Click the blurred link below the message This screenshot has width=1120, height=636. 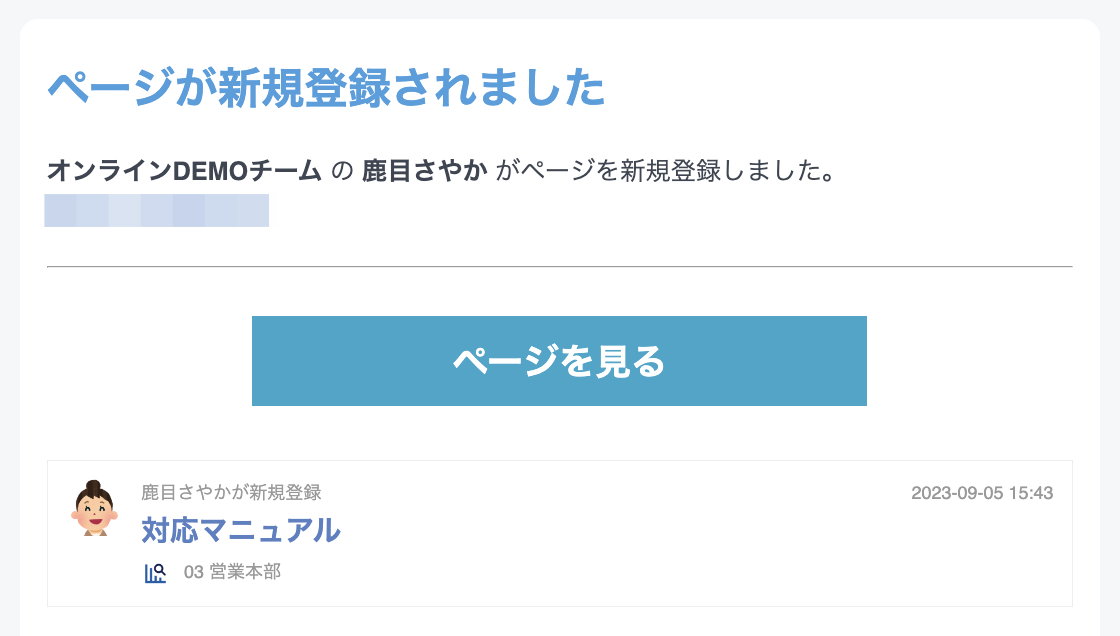(x=156, y=210)
